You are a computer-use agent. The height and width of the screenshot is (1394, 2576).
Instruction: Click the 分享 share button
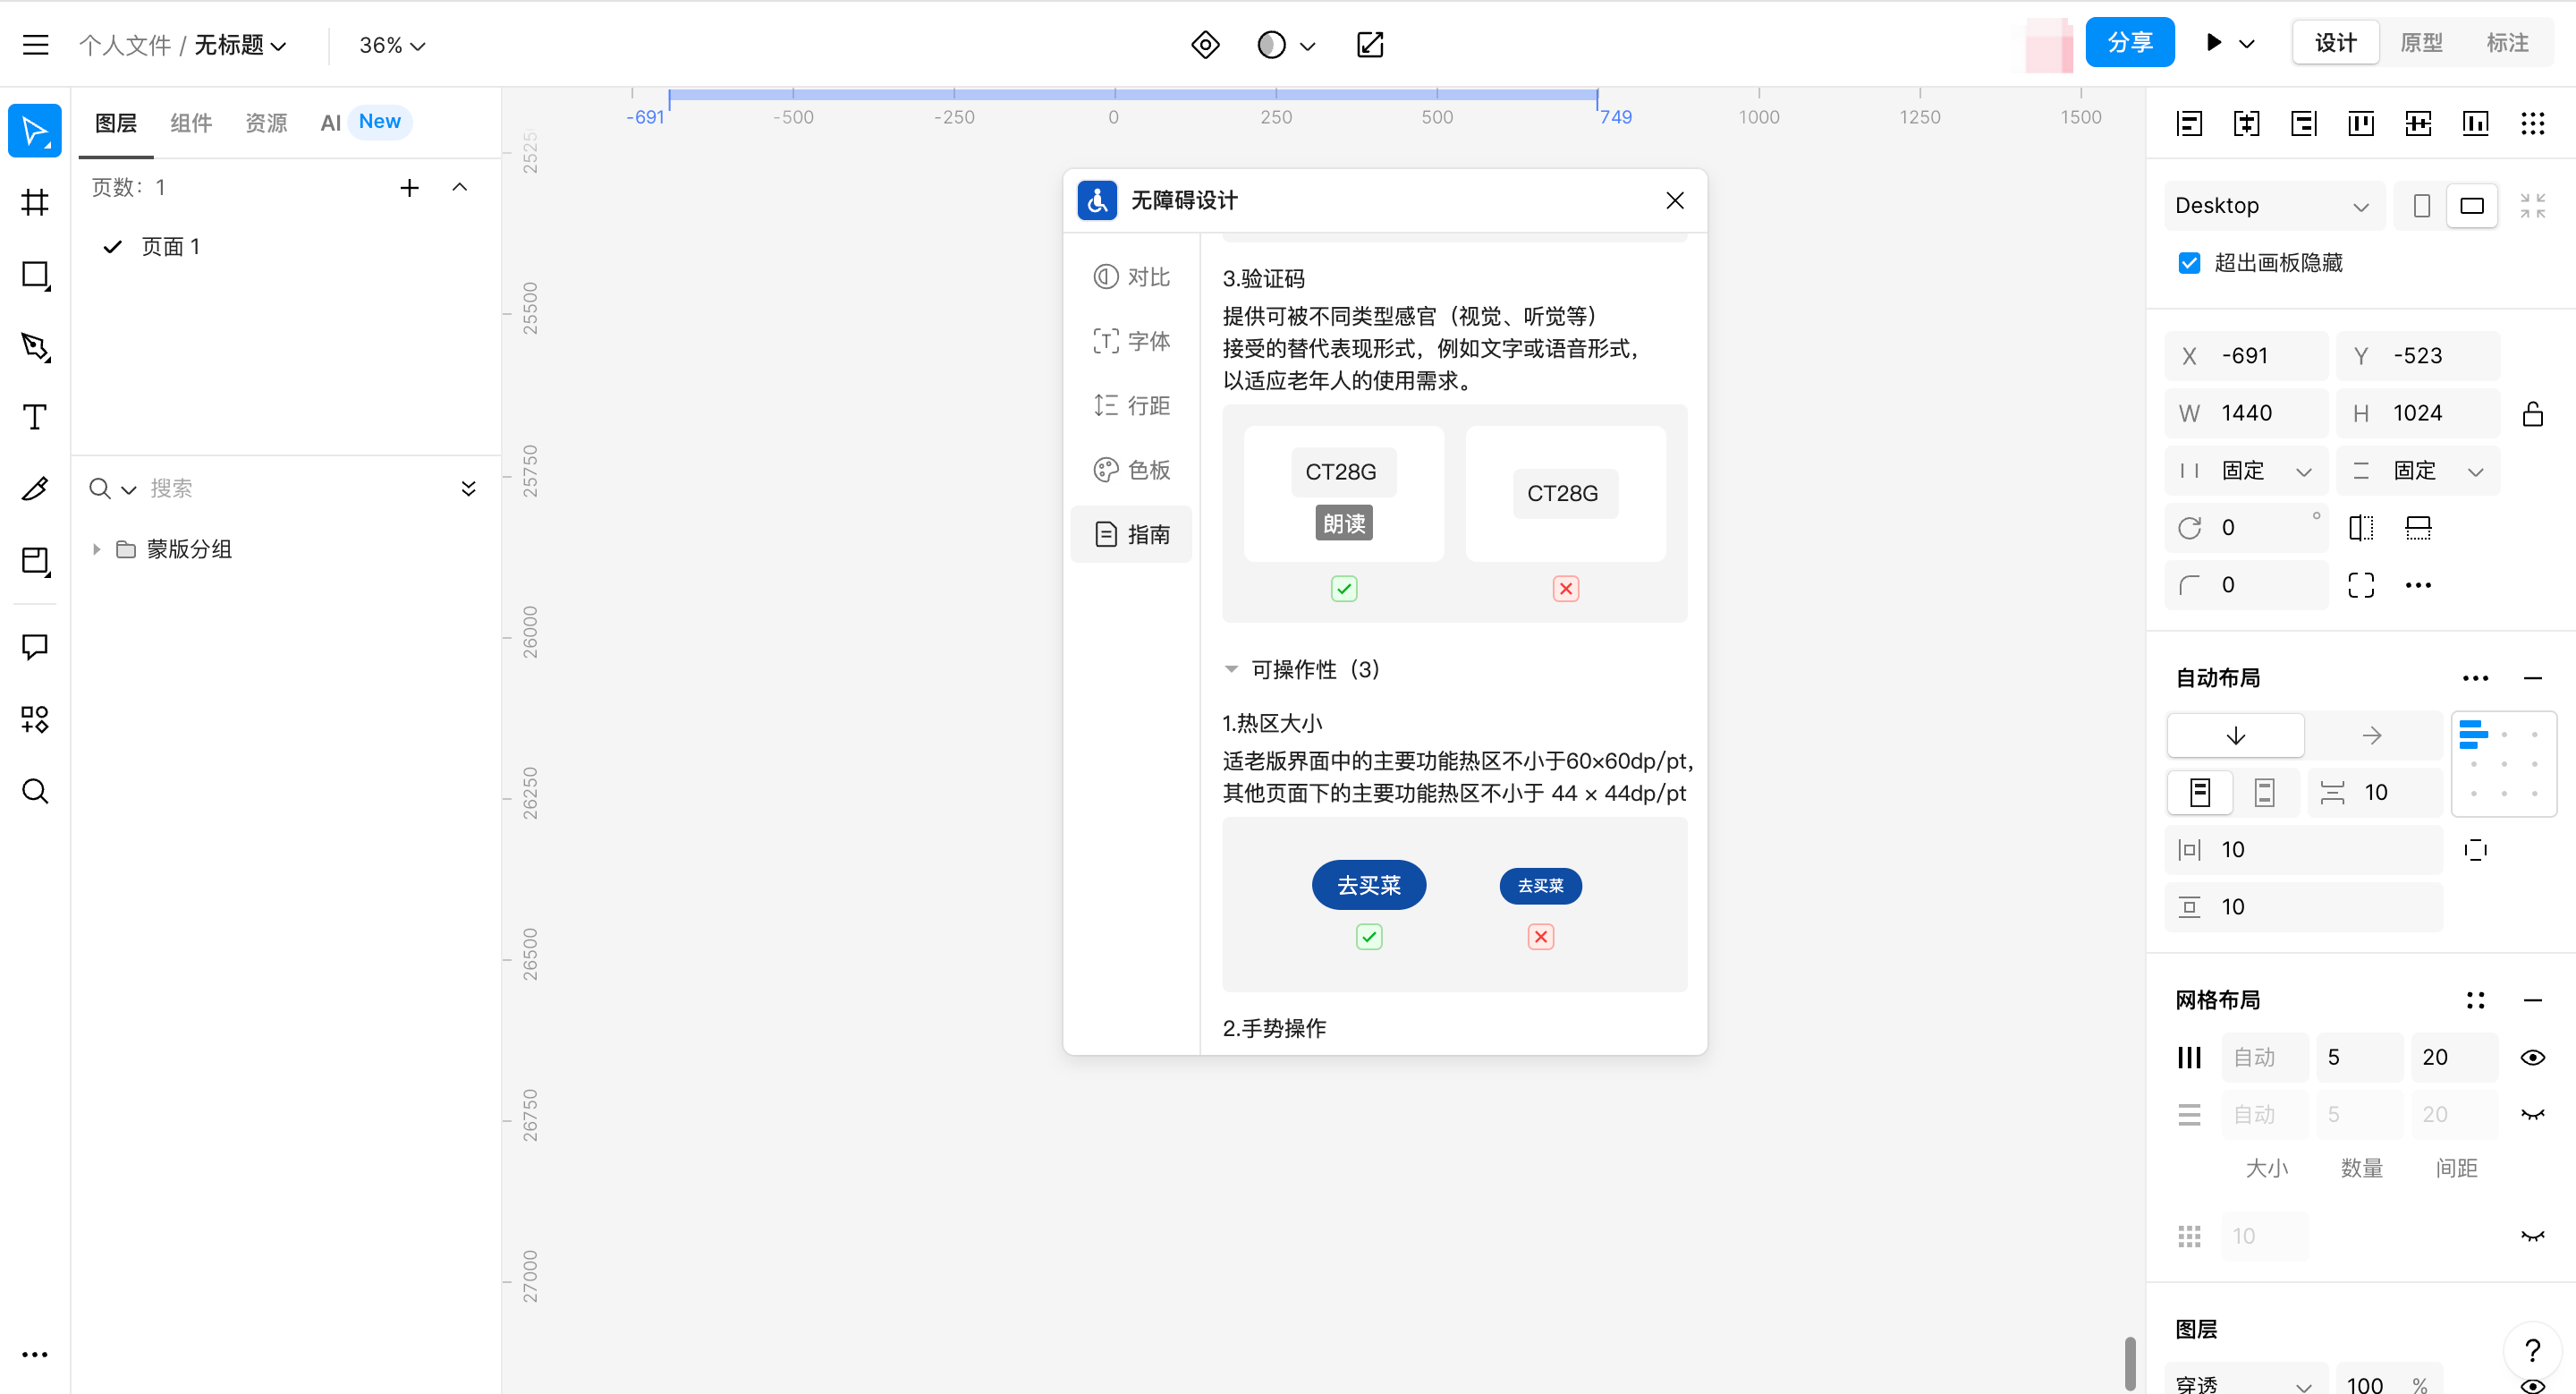tap(2129, 42)
